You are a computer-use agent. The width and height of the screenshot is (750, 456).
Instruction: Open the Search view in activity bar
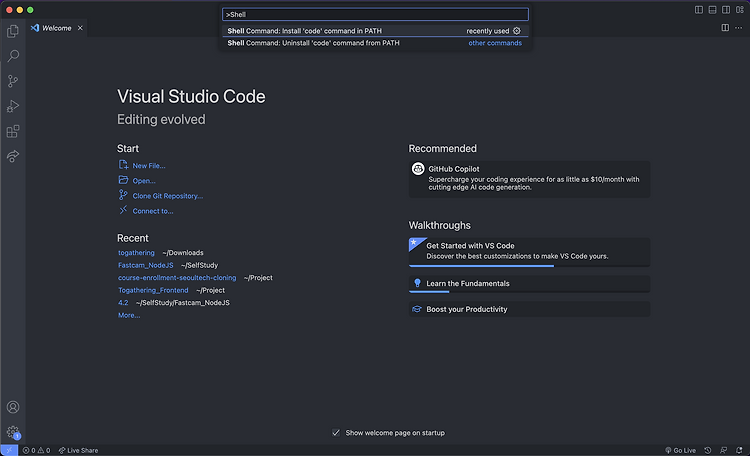coord(13,56)
